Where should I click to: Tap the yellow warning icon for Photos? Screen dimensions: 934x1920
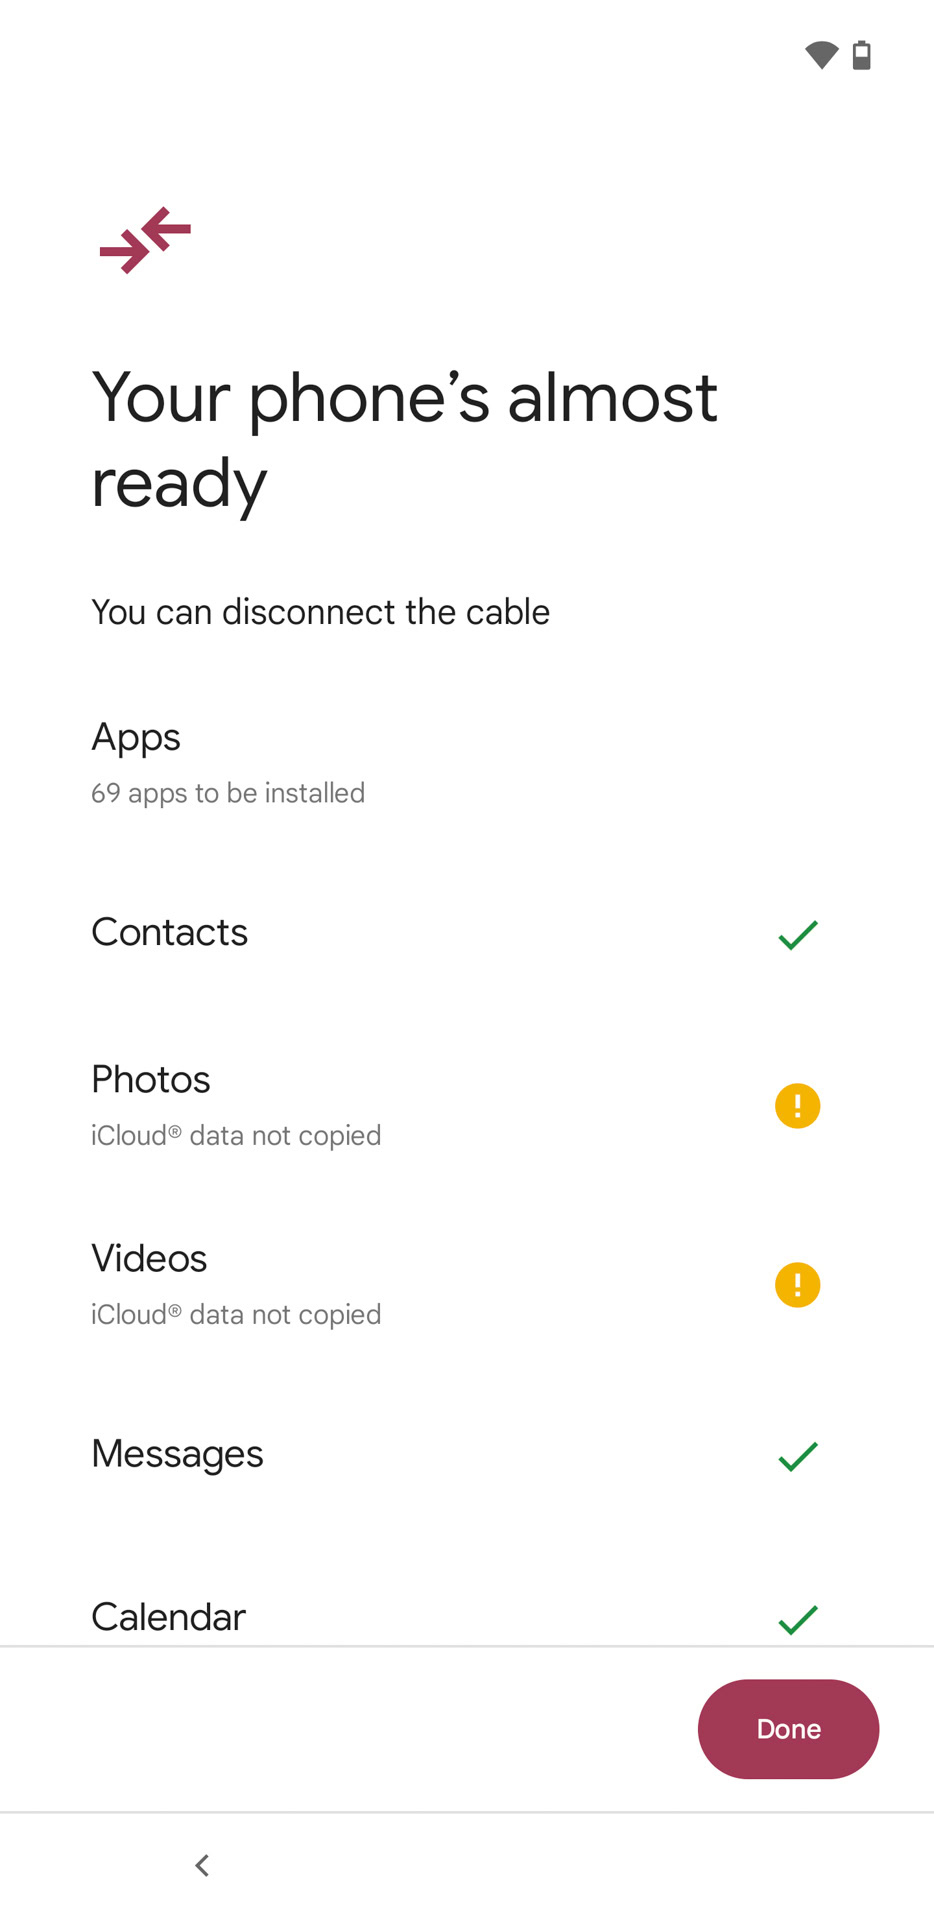(798, 1106)
